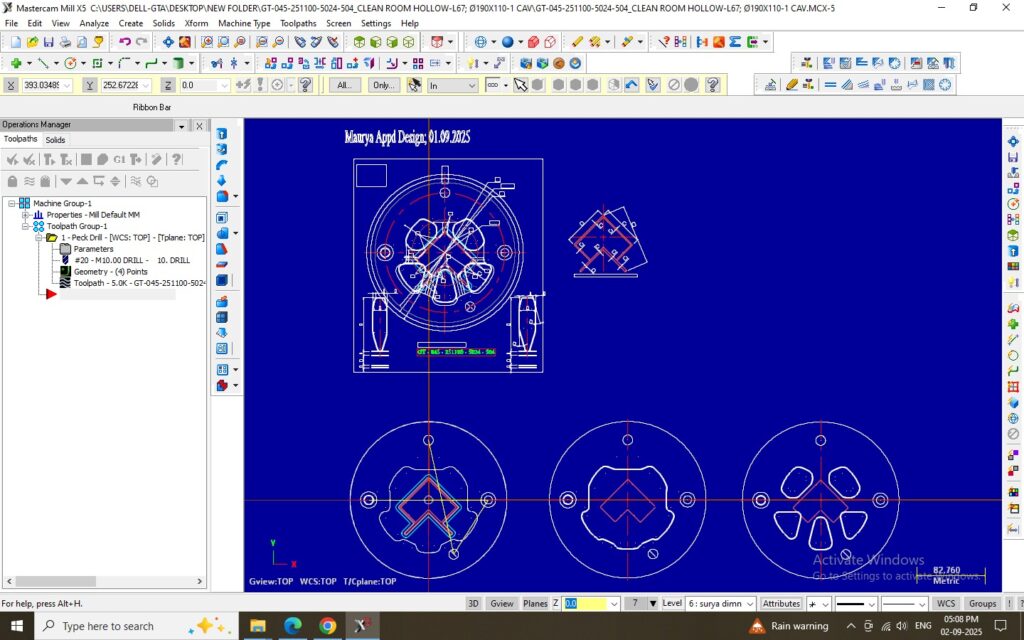Click the Toggle locking on selected operations icon
Viewport: 1024px width, 640px height.
(13, 181)
